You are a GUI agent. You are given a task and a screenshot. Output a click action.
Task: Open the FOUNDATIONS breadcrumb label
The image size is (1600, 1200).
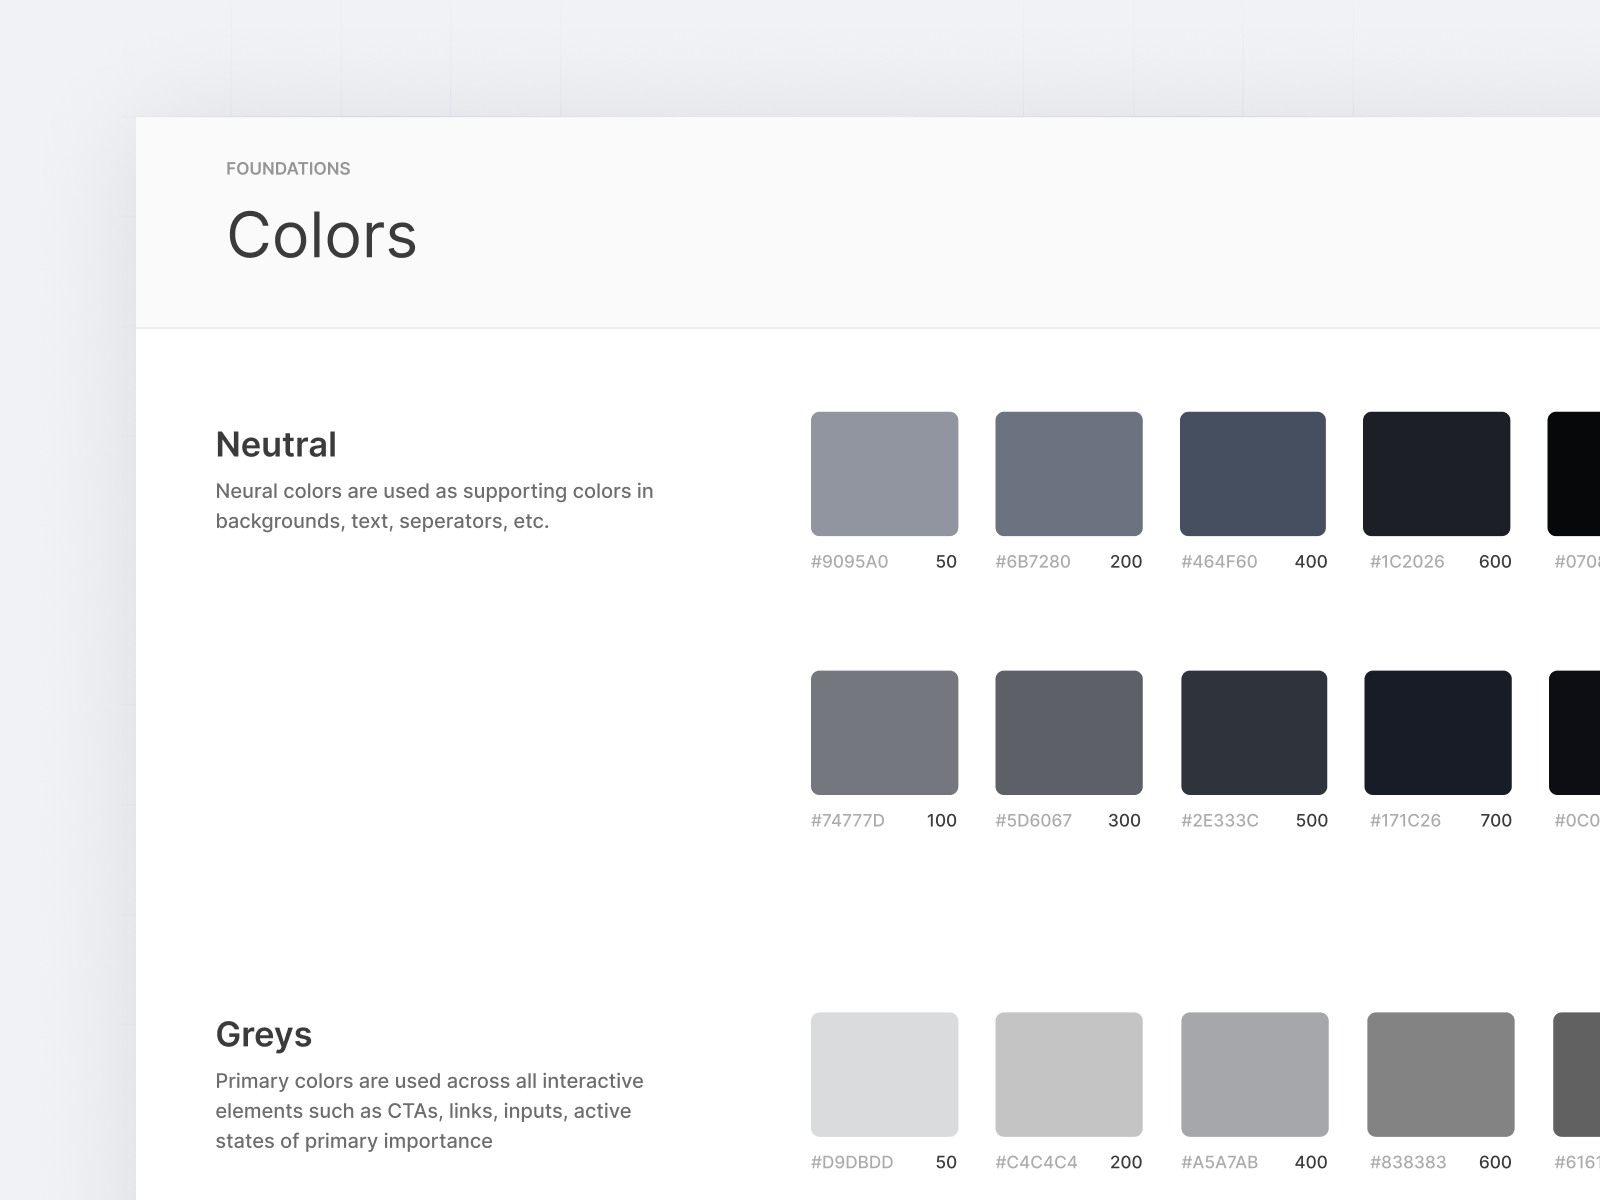288,168
